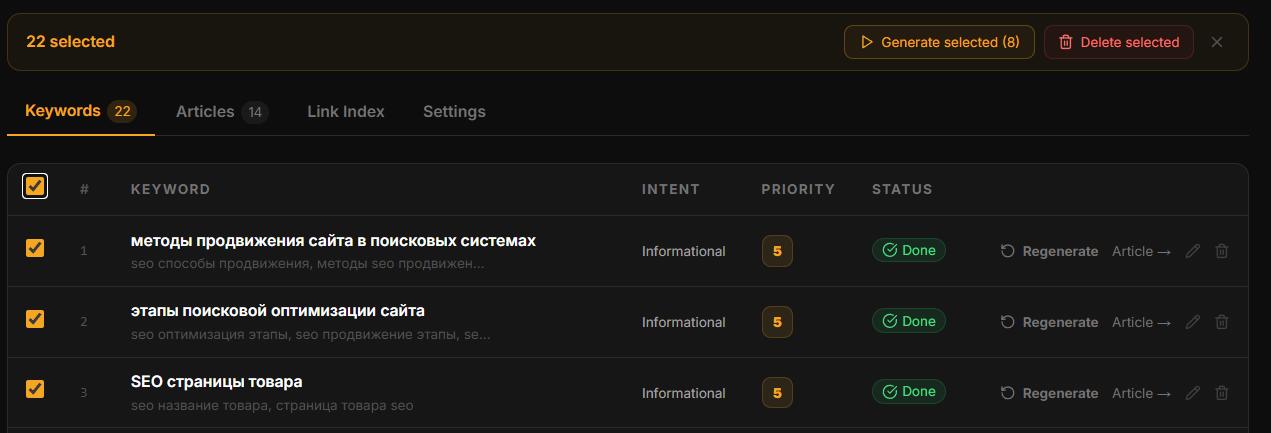This screenshot has height=433, width=1271.
Task: Toggle the select-all checkbox in header
Action: point(35,186)
